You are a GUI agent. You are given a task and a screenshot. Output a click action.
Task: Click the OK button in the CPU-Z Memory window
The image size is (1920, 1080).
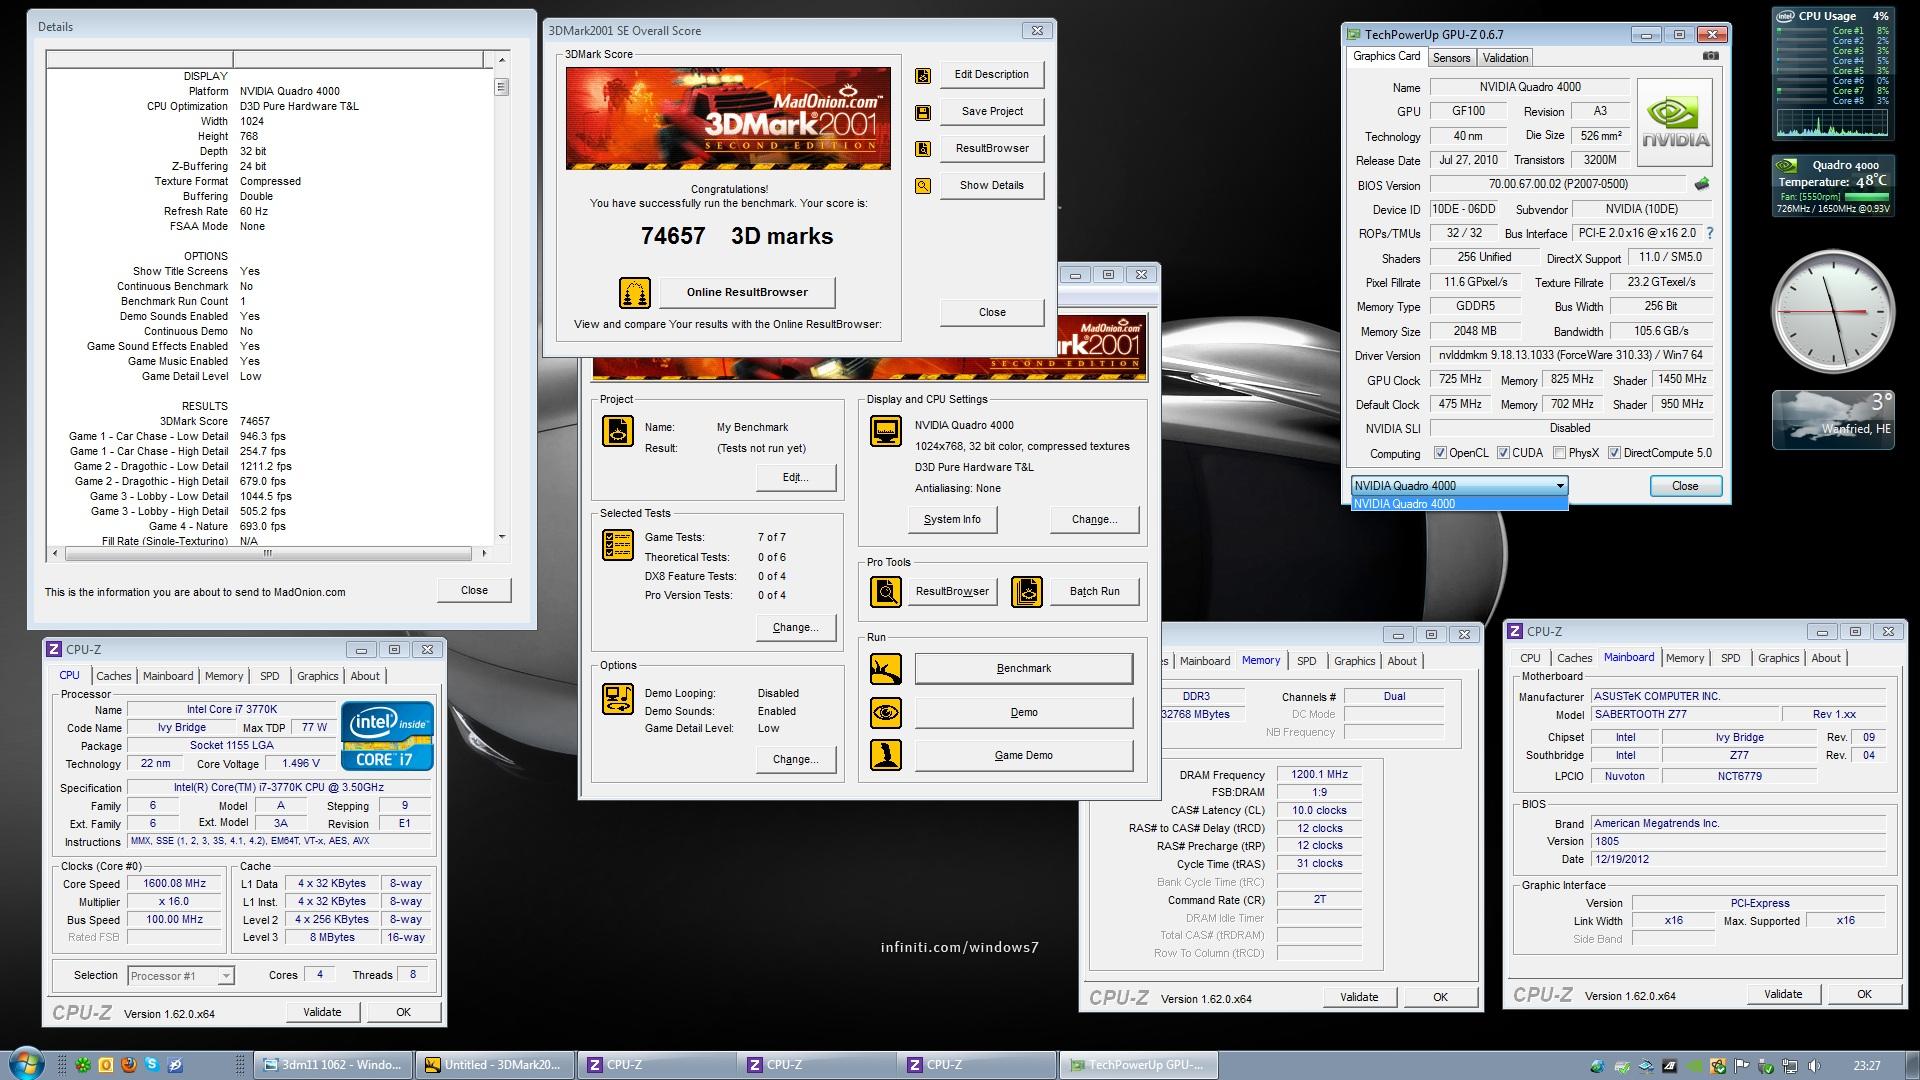coord(1440,997)
